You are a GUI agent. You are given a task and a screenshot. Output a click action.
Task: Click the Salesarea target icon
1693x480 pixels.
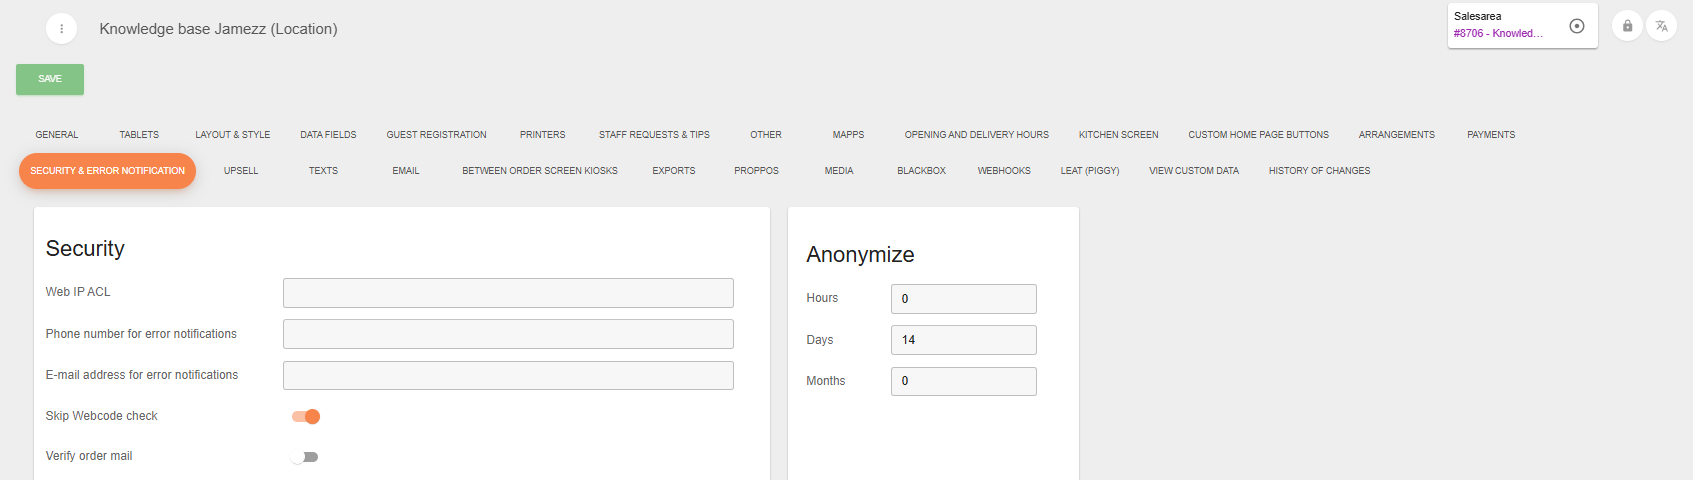pos(1577,26)
